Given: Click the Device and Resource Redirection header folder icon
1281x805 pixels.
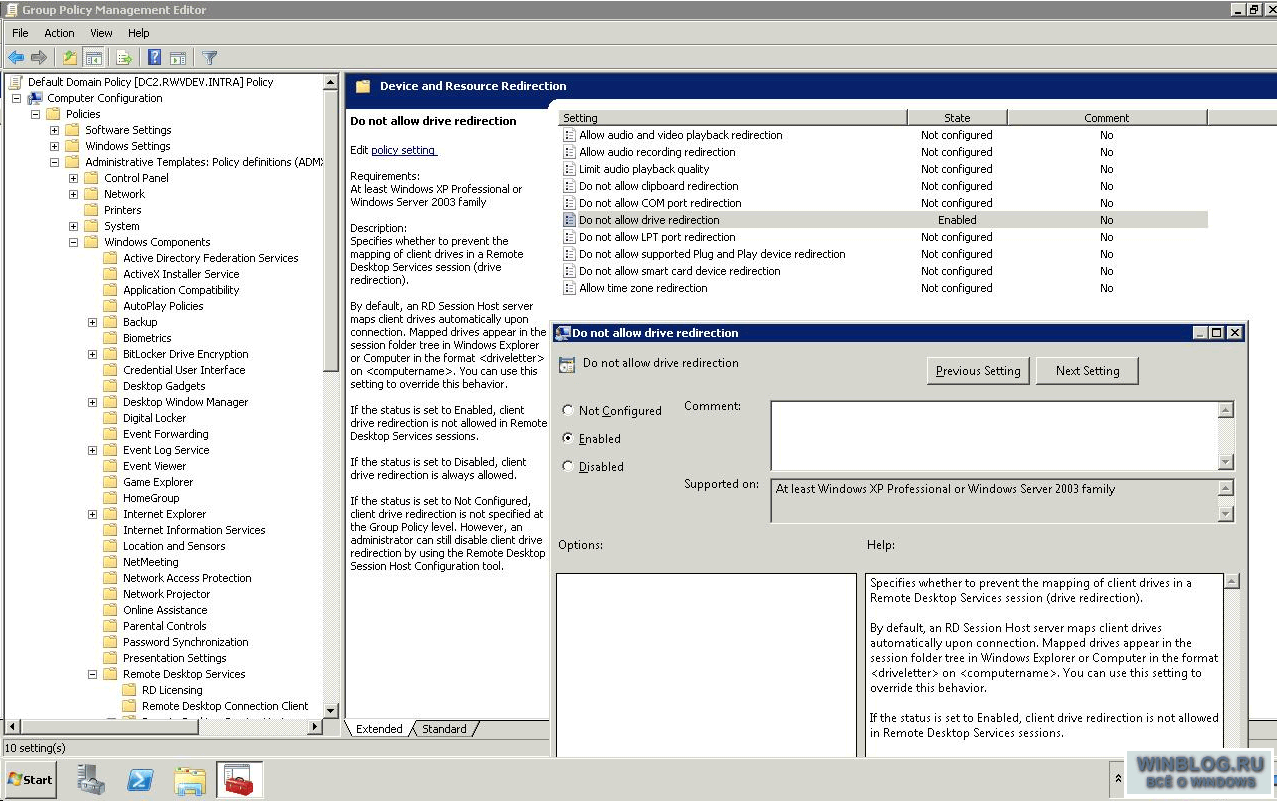Looking at the screenshot, I should (x=363, y=86).
